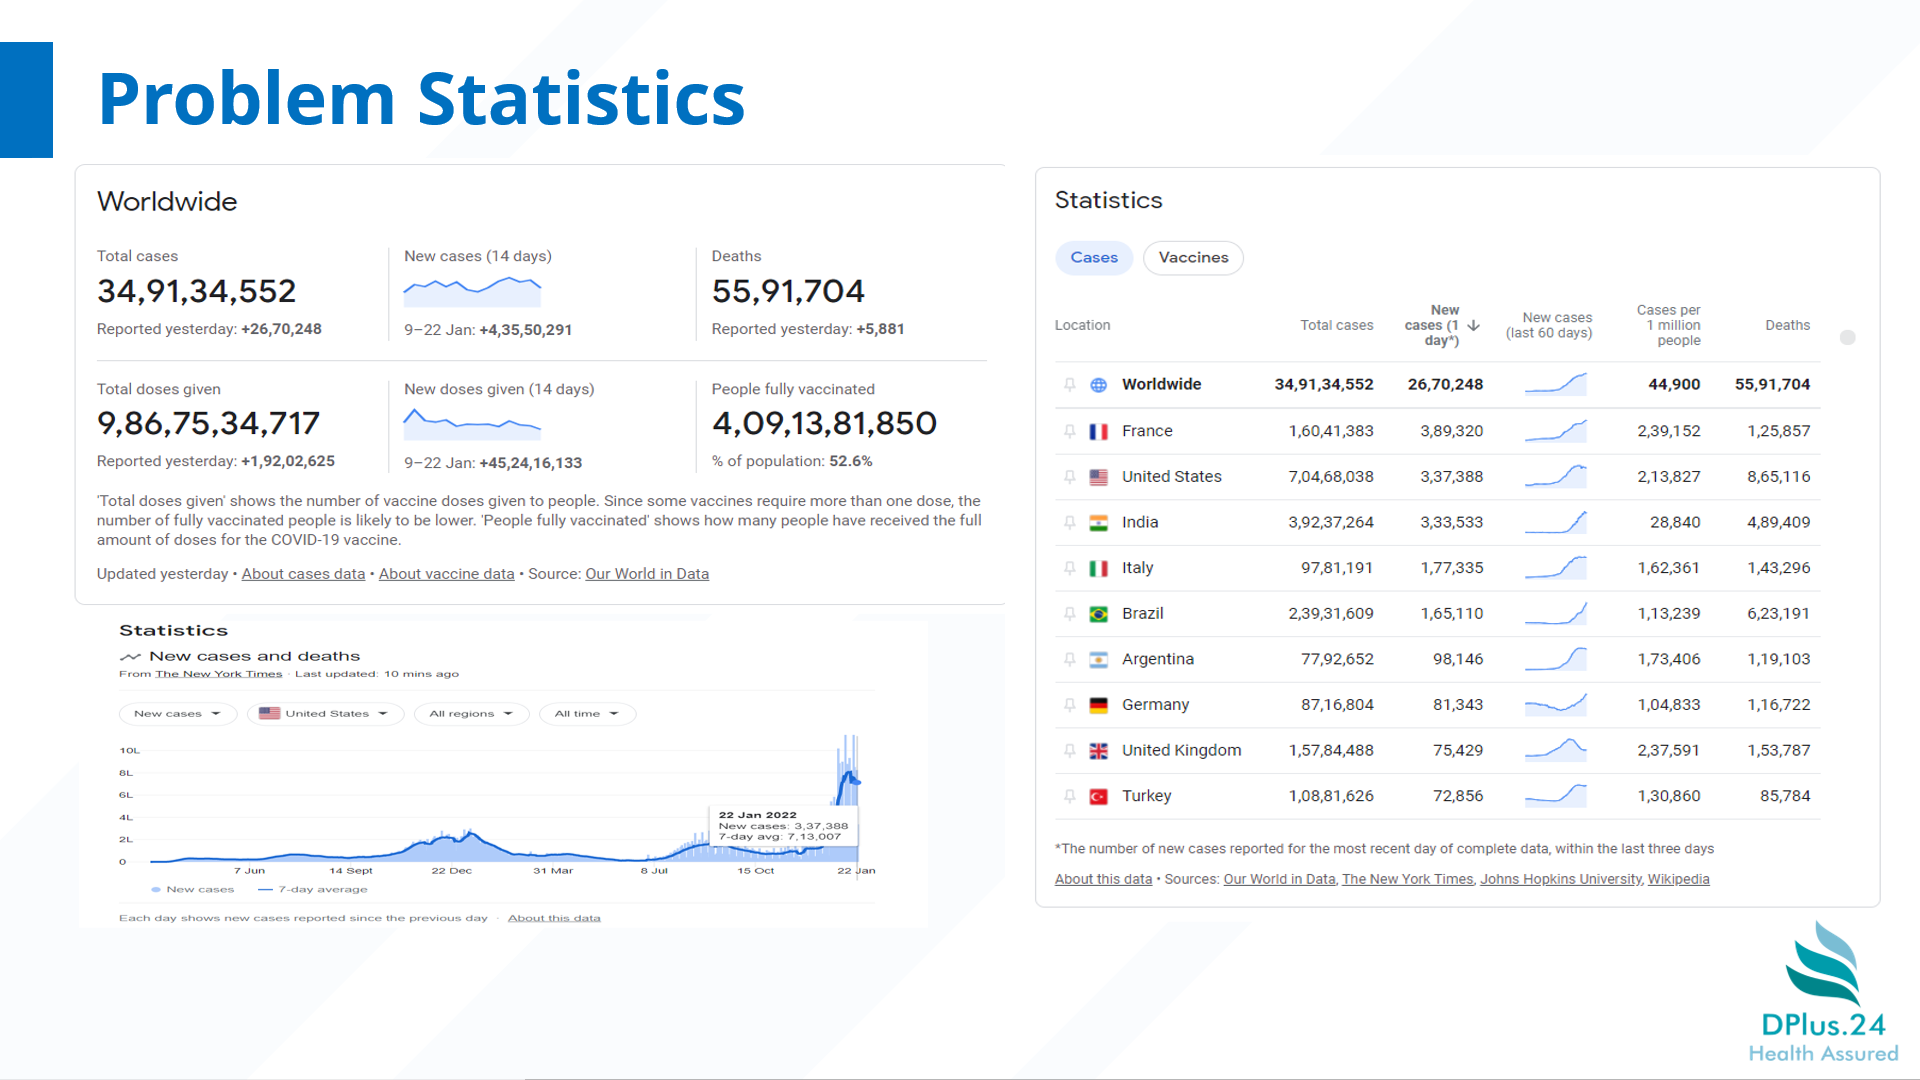The height and width of the screenshot is (1080, 1920).
Task: Toggle the pin beside Germany row
Action: (1069, 705)
